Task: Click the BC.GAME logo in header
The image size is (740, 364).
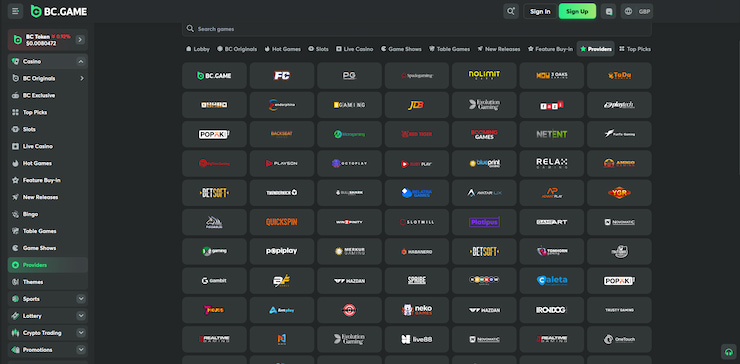Action: click(x=59, y=11)
